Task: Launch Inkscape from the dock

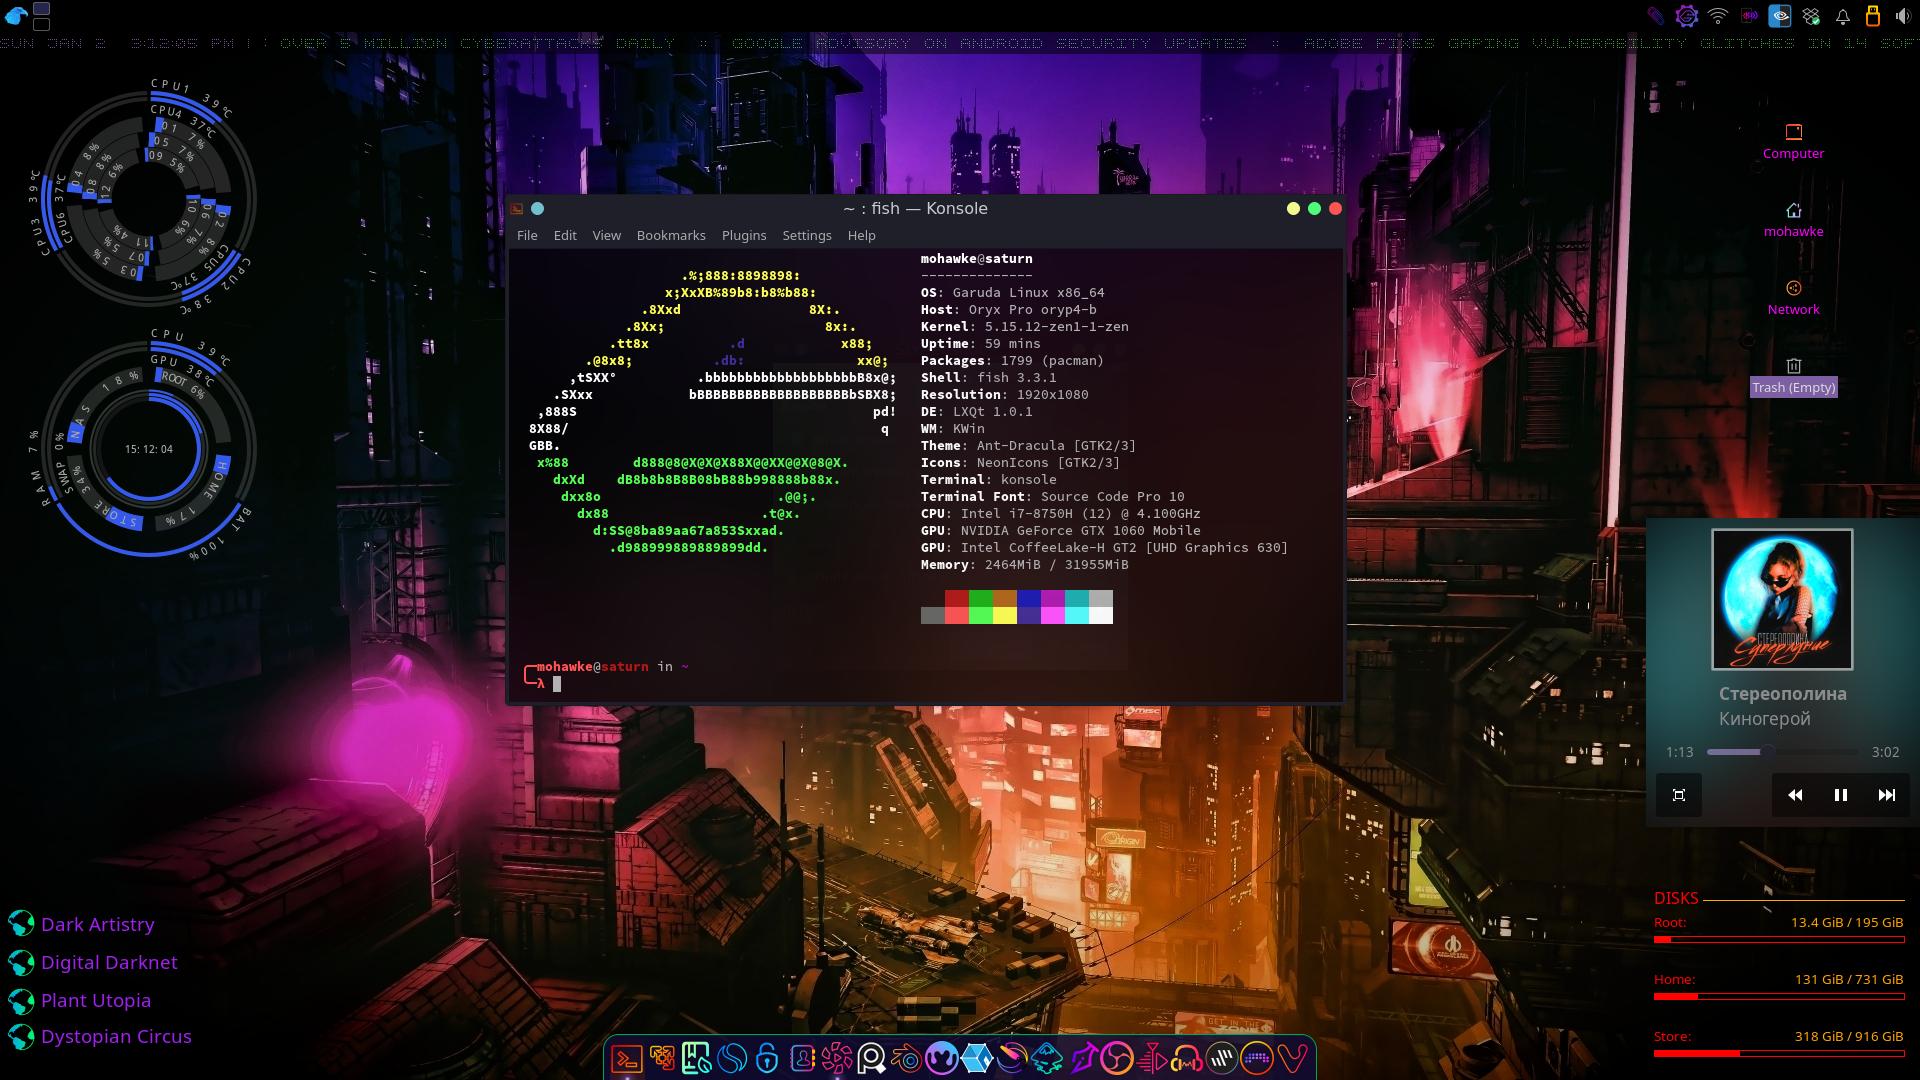Action: click(x=1046, y=1058)
